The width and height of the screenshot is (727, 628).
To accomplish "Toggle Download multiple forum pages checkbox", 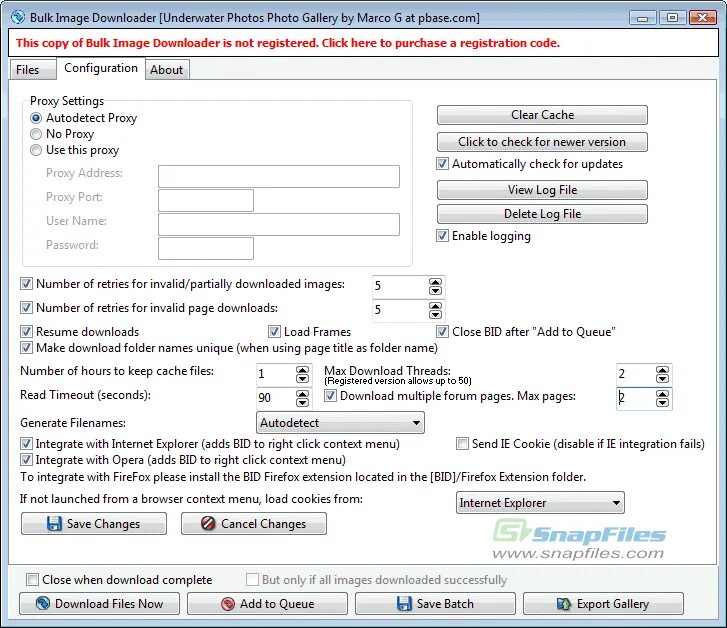I will pos(330,396).
